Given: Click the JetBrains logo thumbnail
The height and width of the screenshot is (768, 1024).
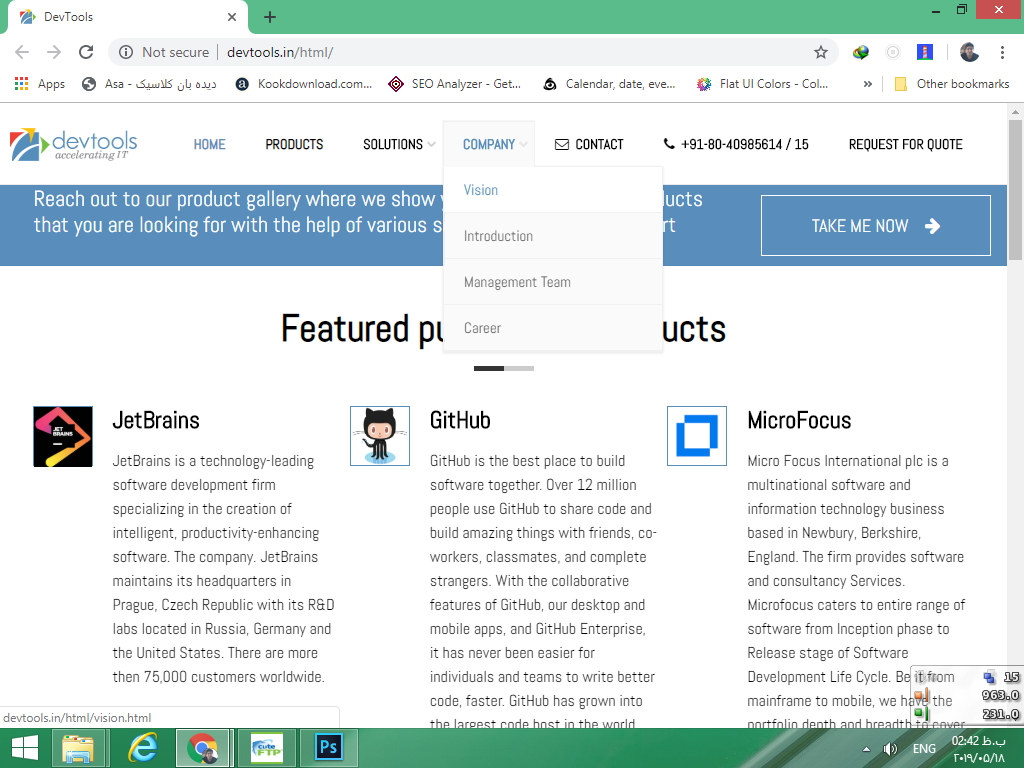Looking at the screenshot, I should (63, 436).
